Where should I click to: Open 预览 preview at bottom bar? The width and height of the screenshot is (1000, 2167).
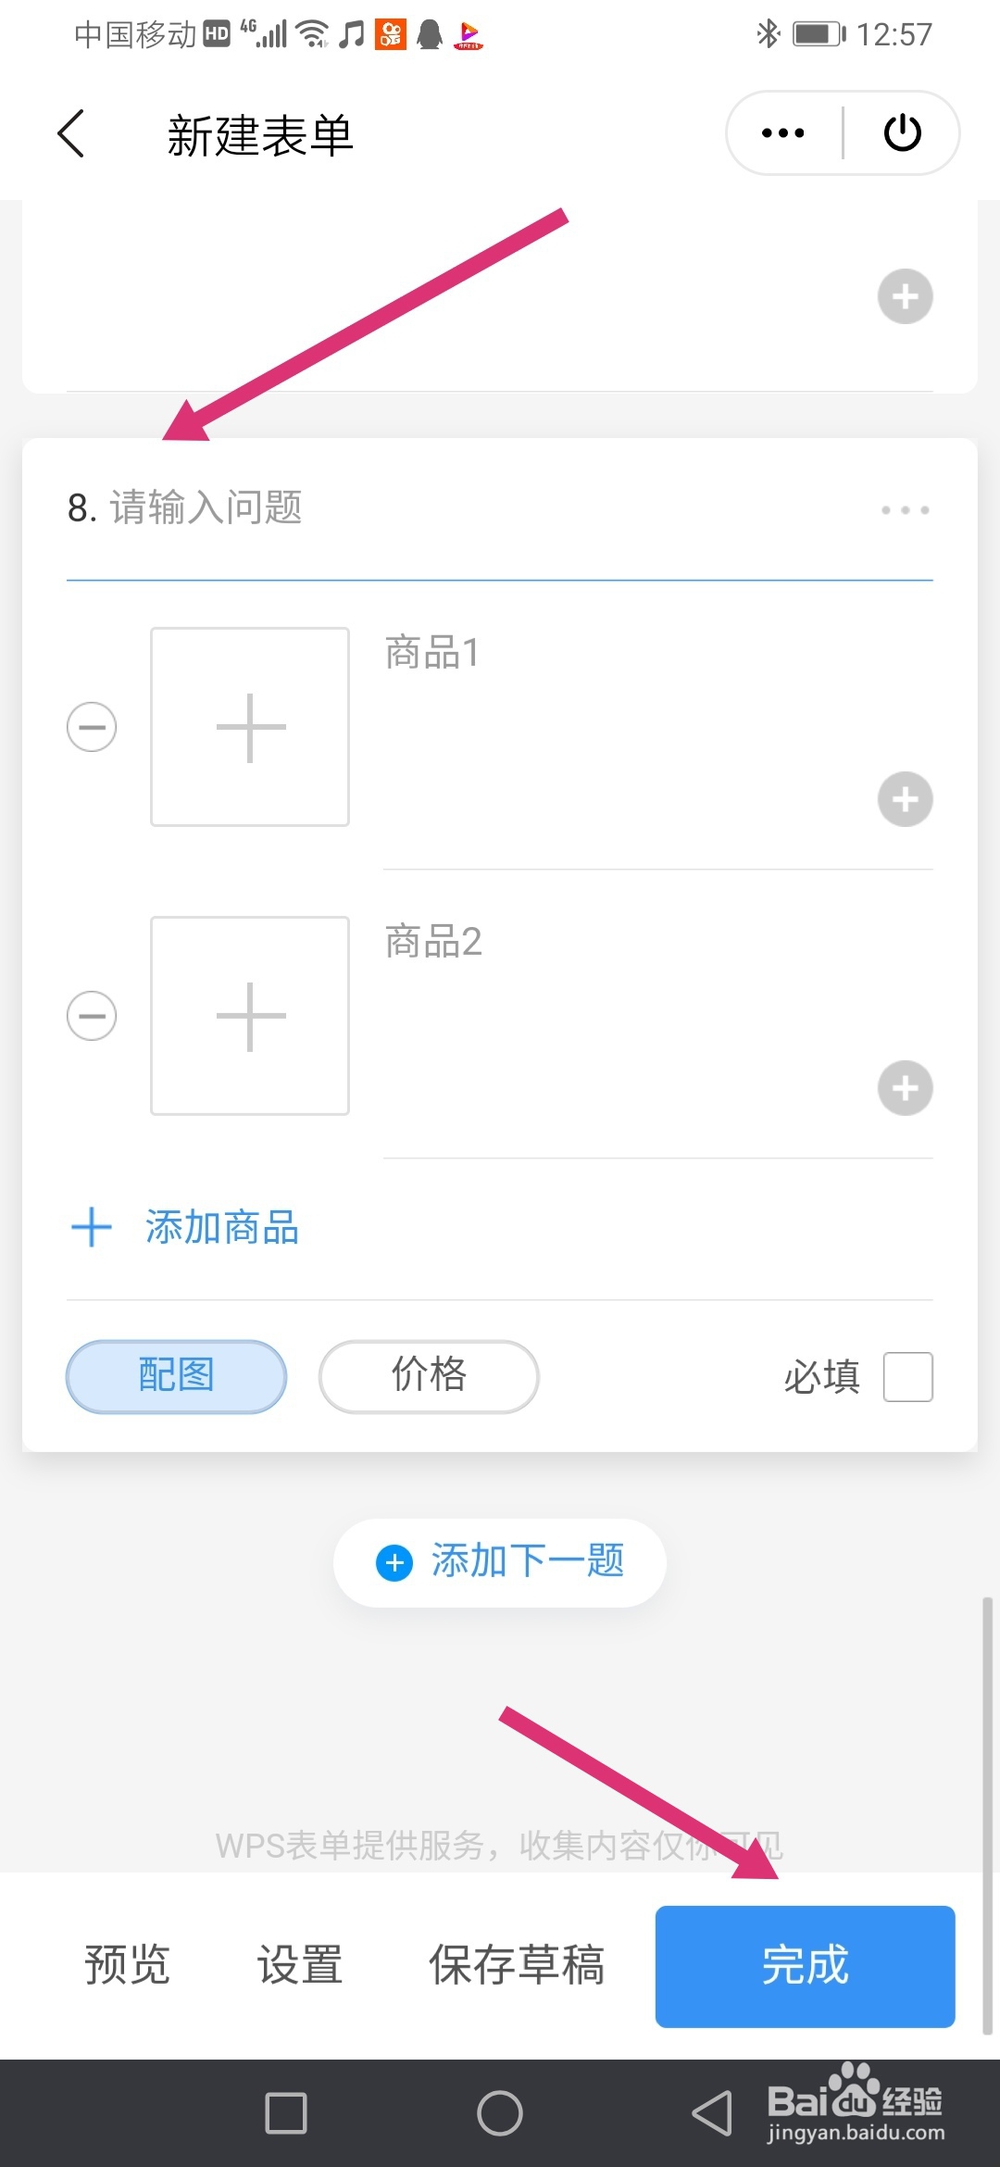coord(127,1965)
